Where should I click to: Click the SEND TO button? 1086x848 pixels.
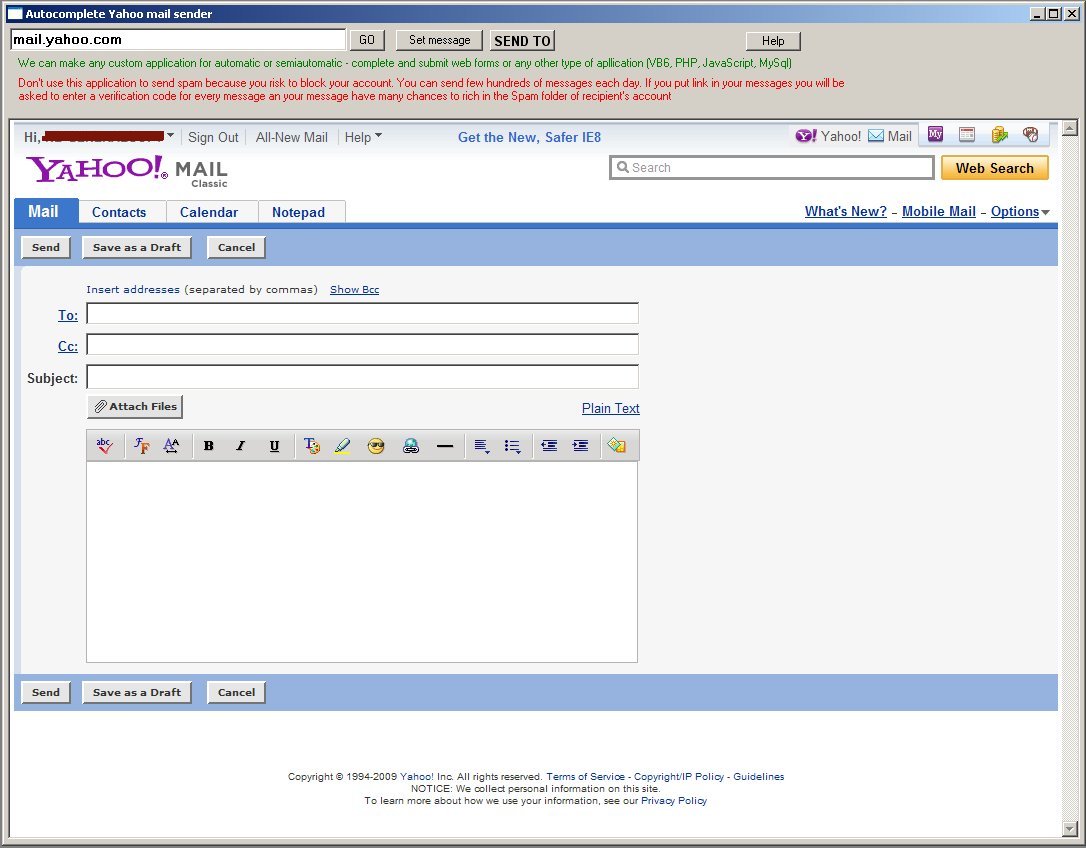coord(522,40)
